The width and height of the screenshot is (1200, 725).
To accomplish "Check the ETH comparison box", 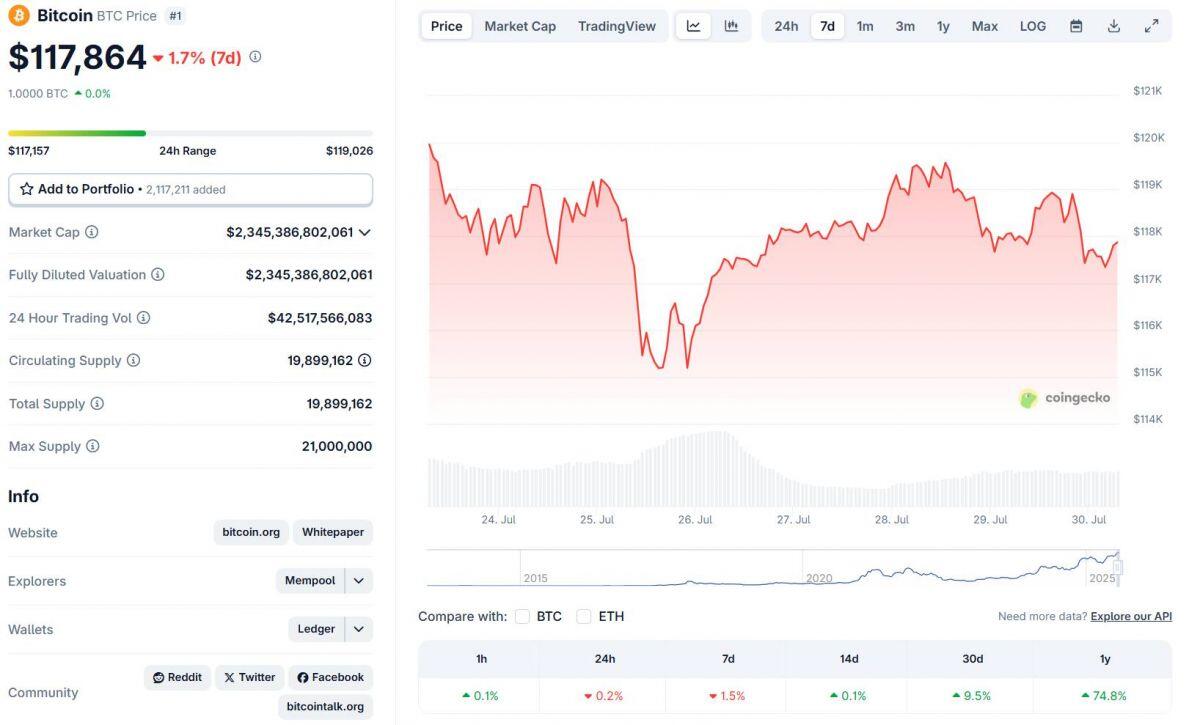I will click(584, 616).
